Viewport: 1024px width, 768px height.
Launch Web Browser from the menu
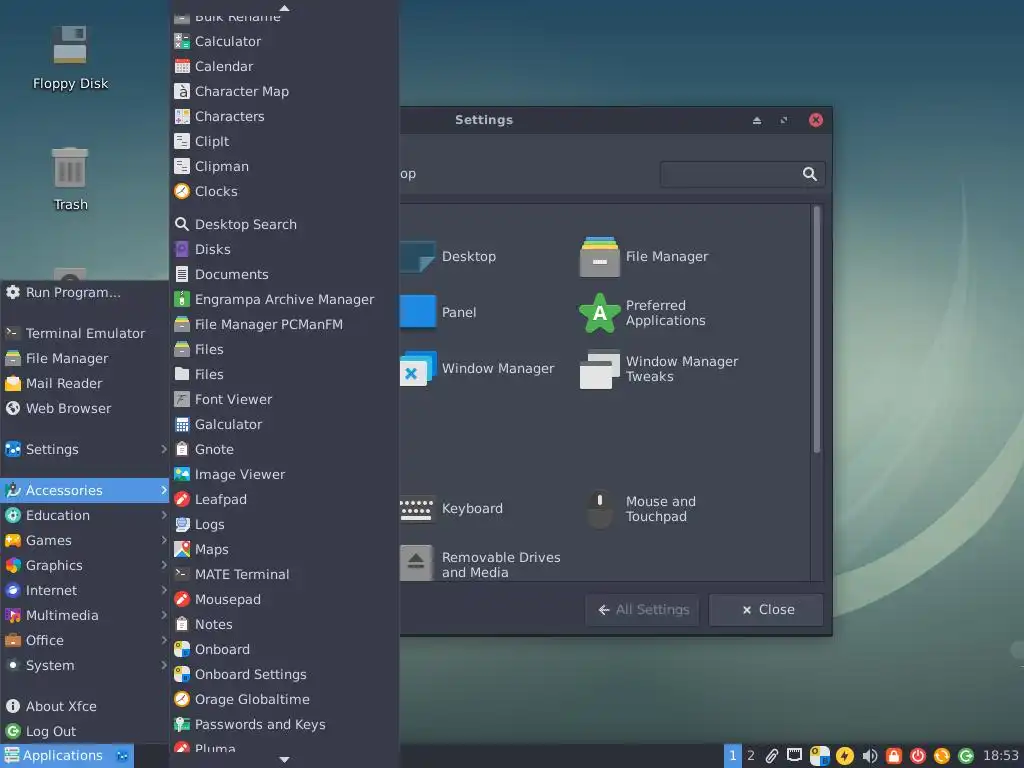click(x=84, y=408)
